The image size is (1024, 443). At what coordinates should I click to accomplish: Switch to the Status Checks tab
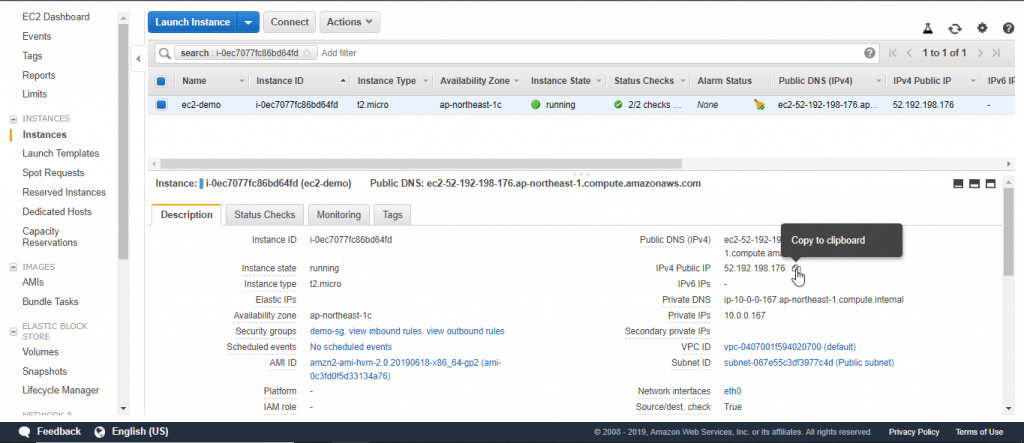click(264, 214)
